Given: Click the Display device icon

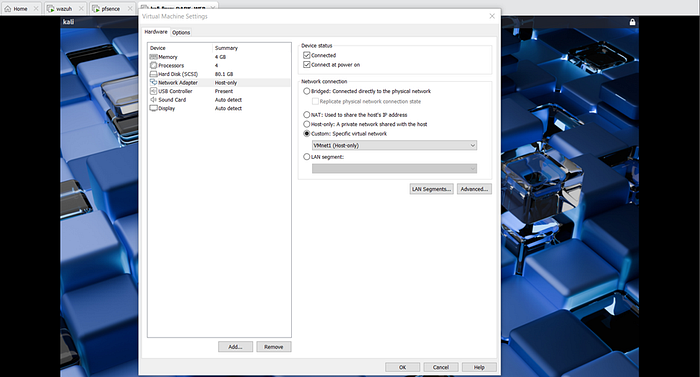Looking at the screenshot, I should click(154, 108).
